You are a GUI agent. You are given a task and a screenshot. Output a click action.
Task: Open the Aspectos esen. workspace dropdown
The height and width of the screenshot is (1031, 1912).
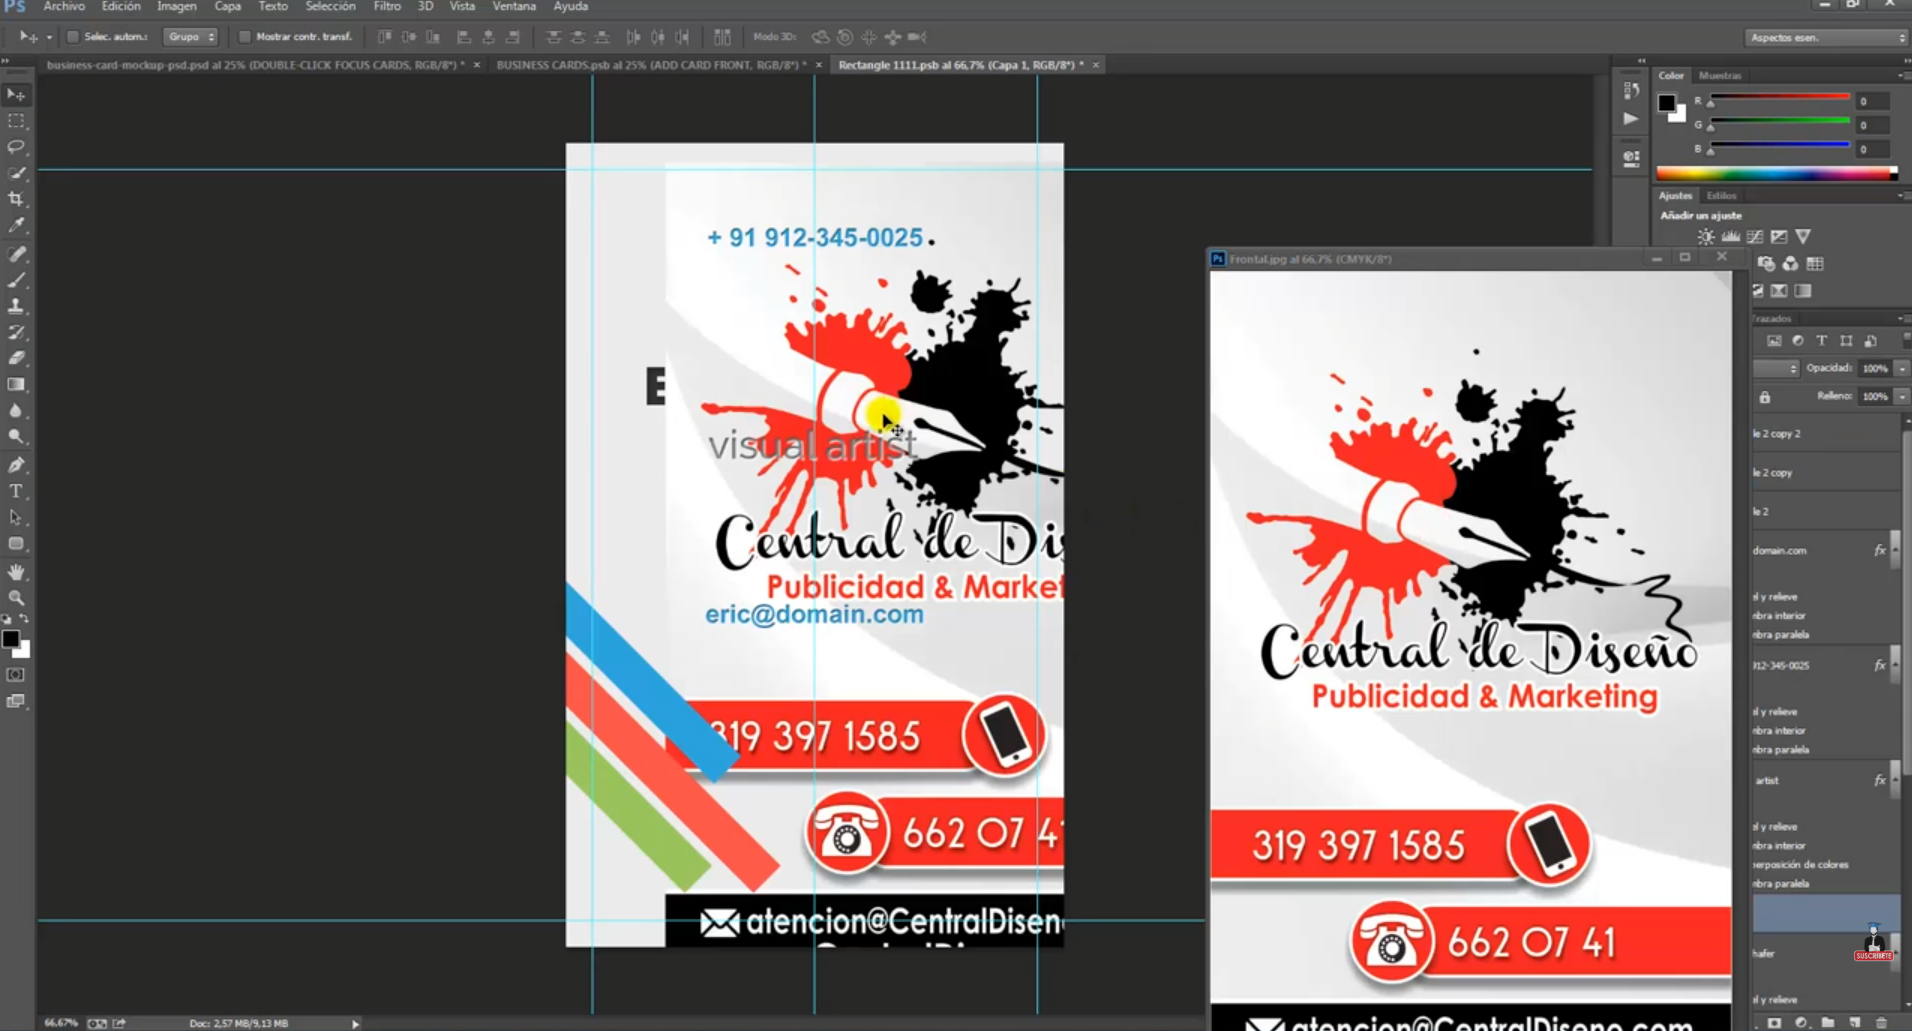pos(1826,37)
